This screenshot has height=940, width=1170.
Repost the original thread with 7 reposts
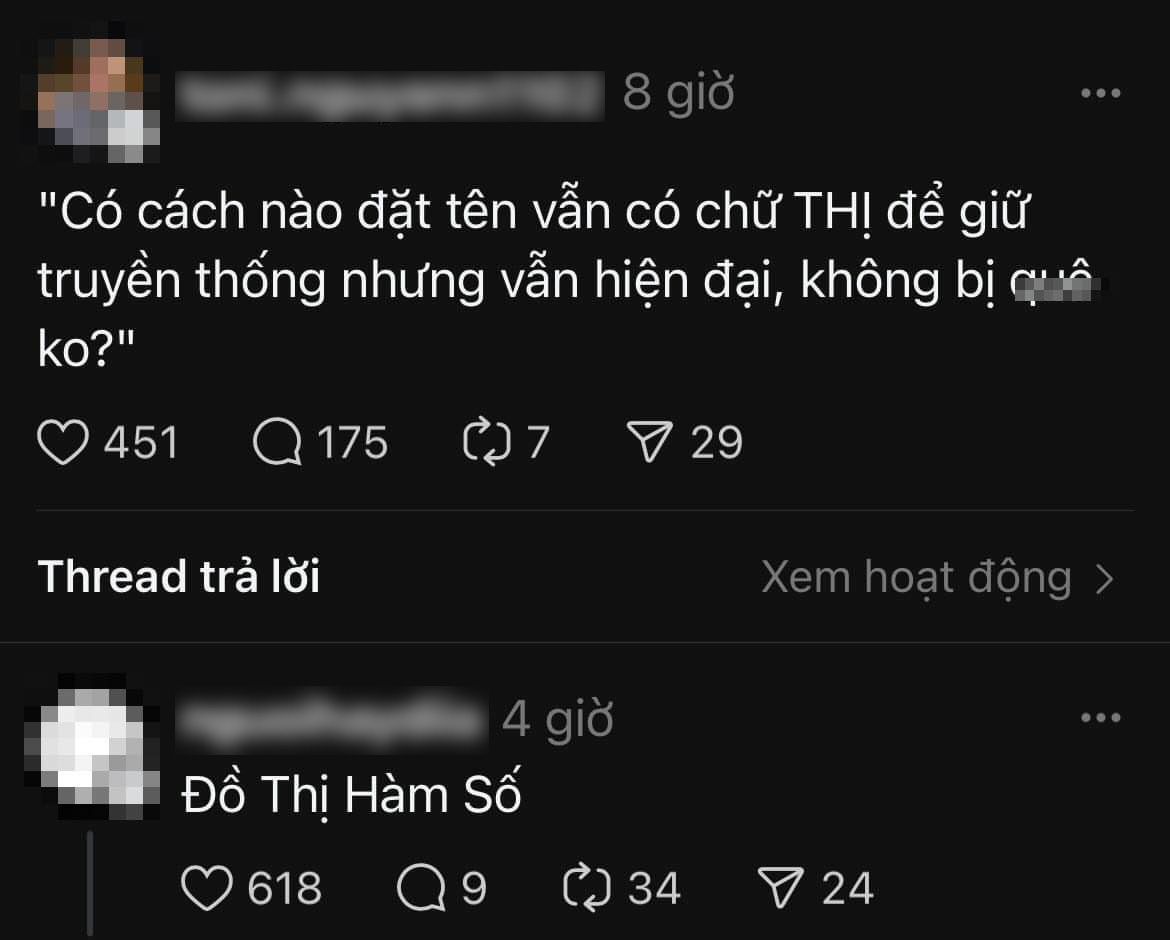[x=487, y=442]
